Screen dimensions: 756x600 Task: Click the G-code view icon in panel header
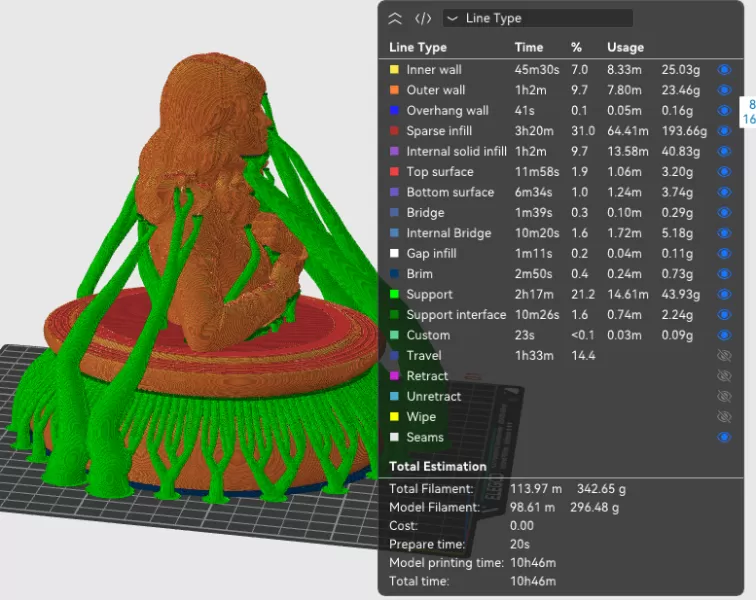[x=423, y=18]
